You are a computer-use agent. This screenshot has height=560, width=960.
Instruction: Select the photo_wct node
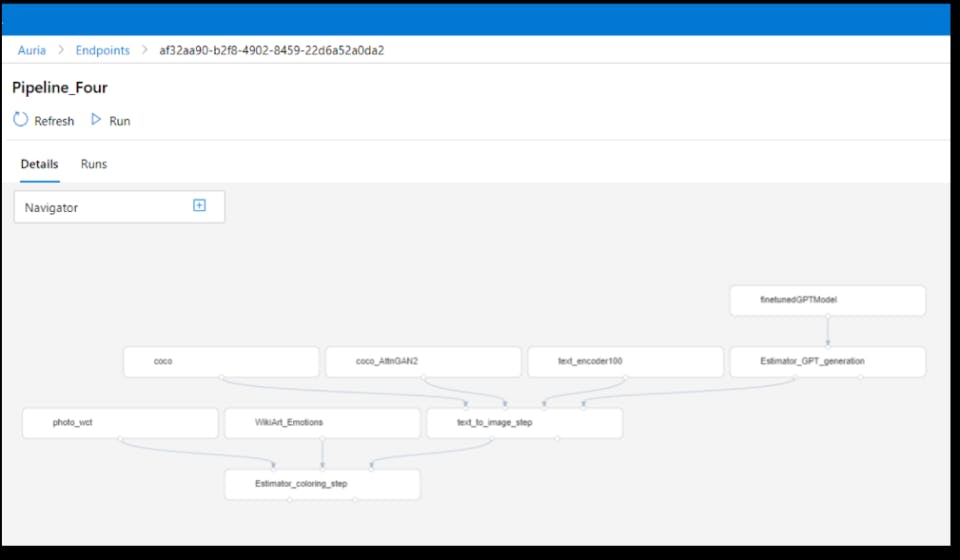click(120, 423)
